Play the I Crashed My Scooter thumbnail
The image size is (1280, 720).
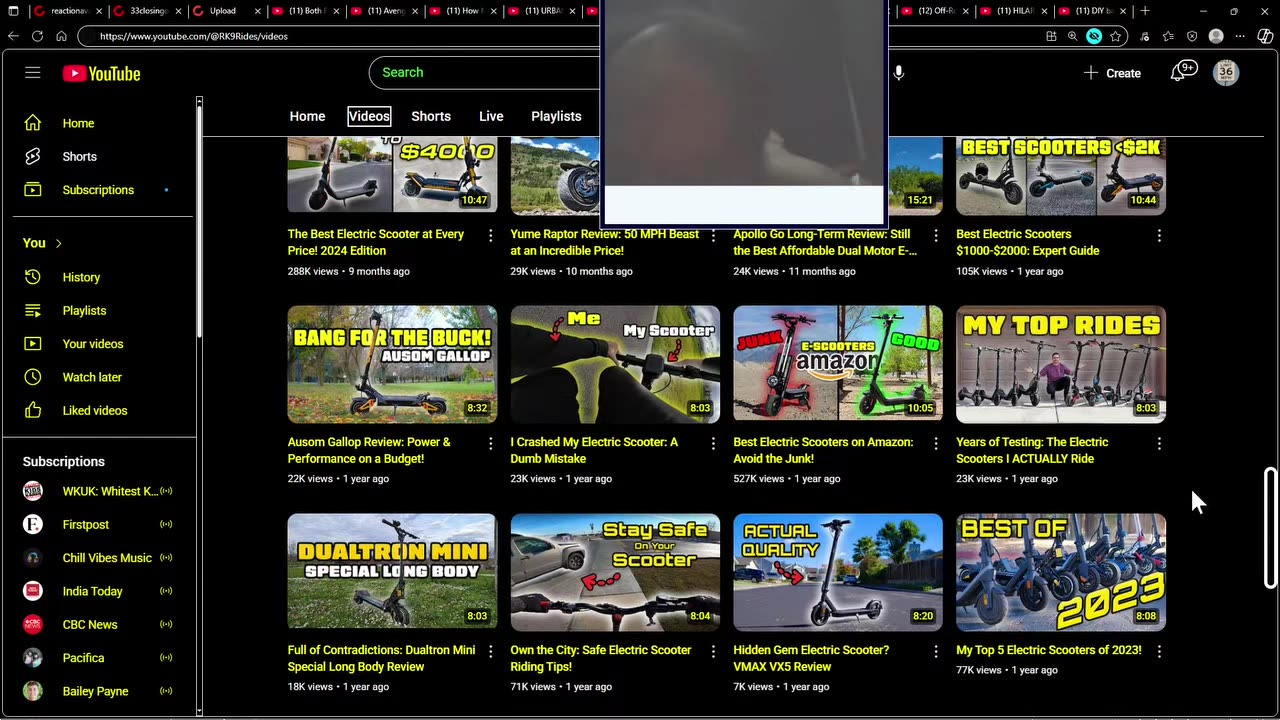615,364
